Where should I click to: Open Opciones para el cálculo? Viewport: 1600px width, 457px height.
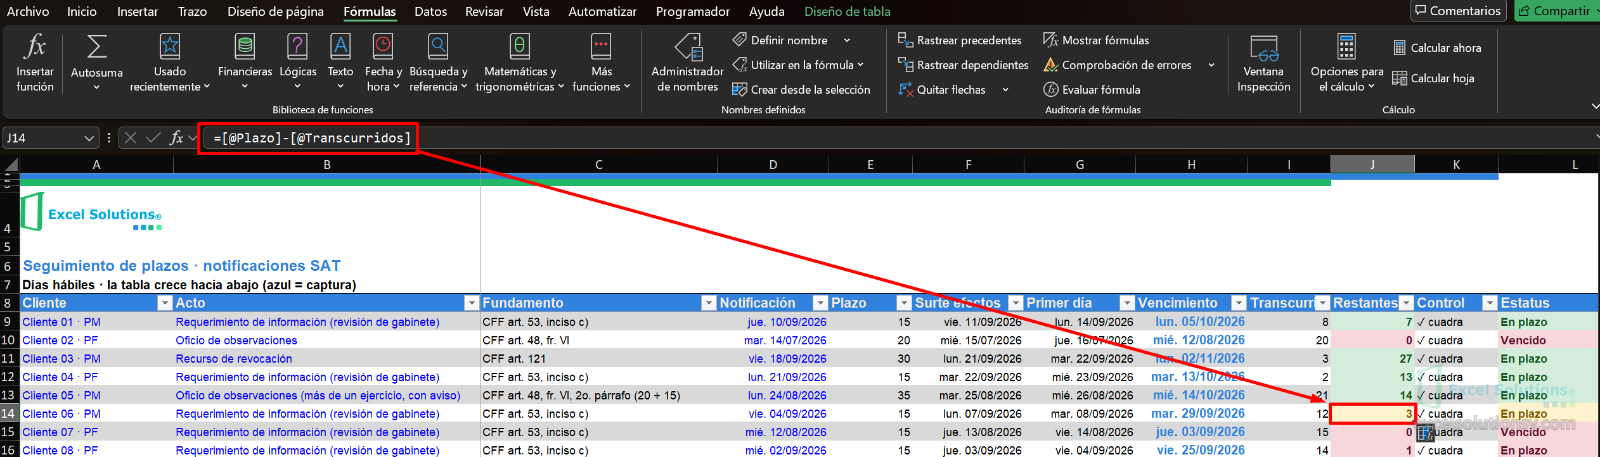[x=1347, y=63]
